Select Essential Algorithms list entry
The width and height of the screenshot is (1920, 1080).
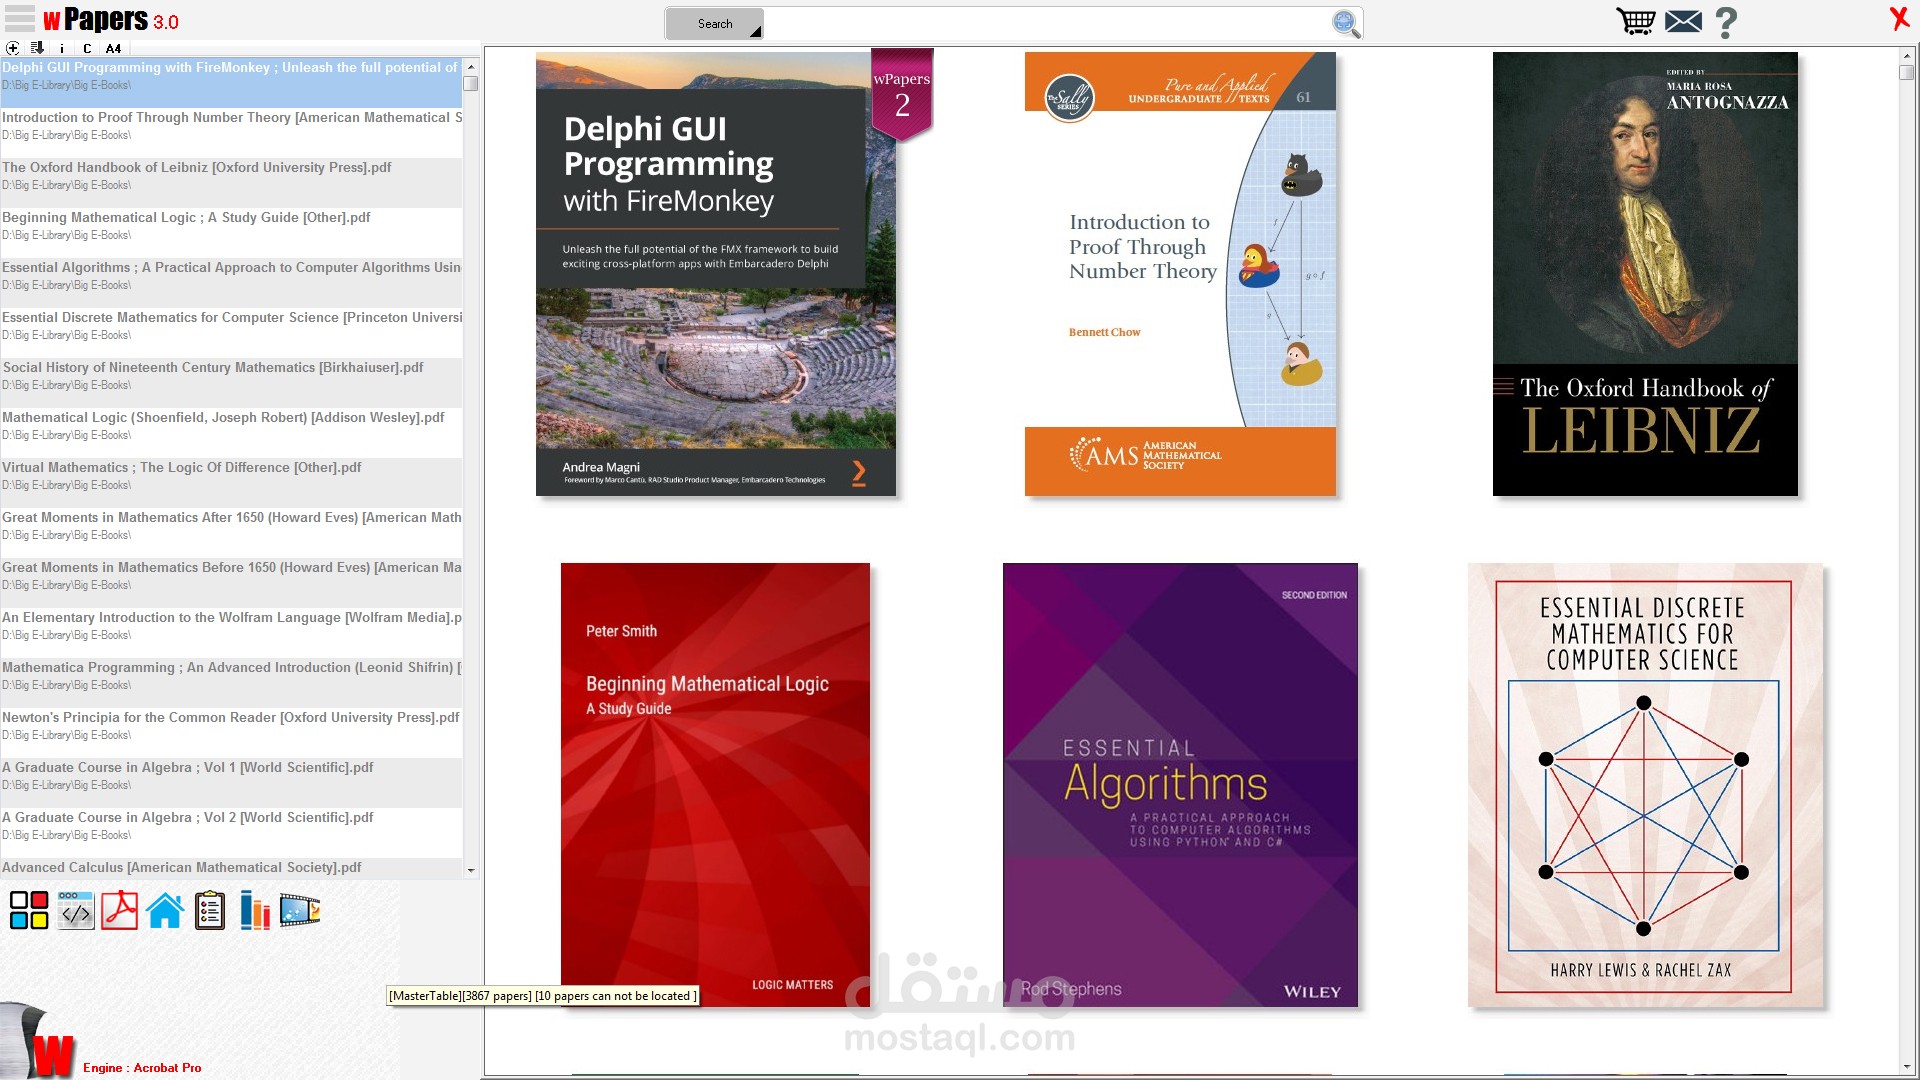(x=231, y=282)
